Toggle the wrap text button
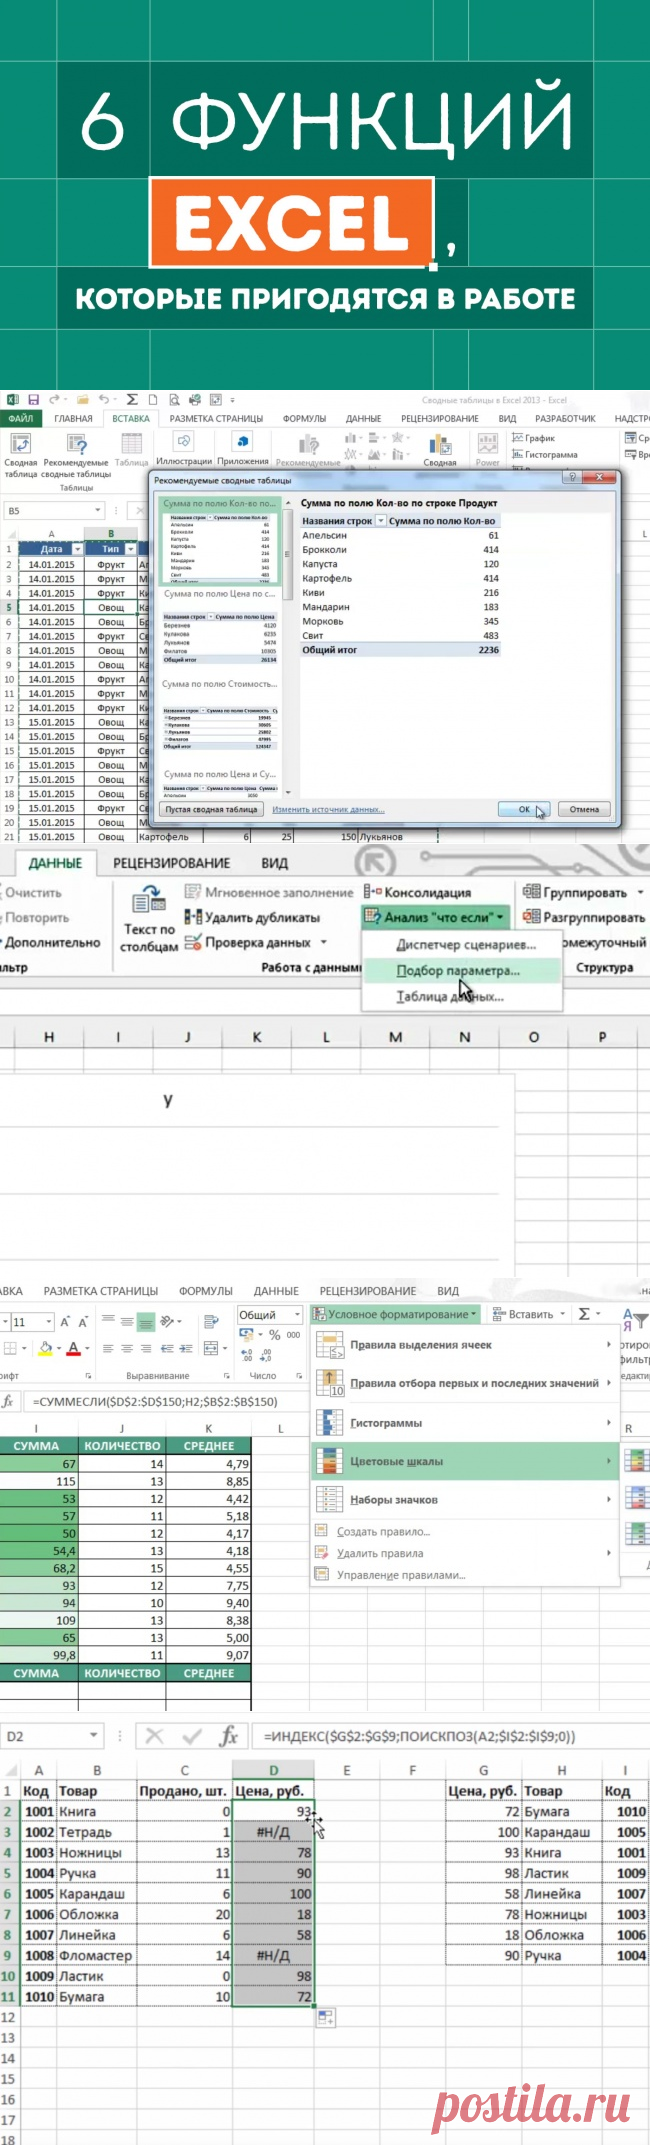The width and height of the screenshot is (650, 2145). click(x=211, y=1322)
